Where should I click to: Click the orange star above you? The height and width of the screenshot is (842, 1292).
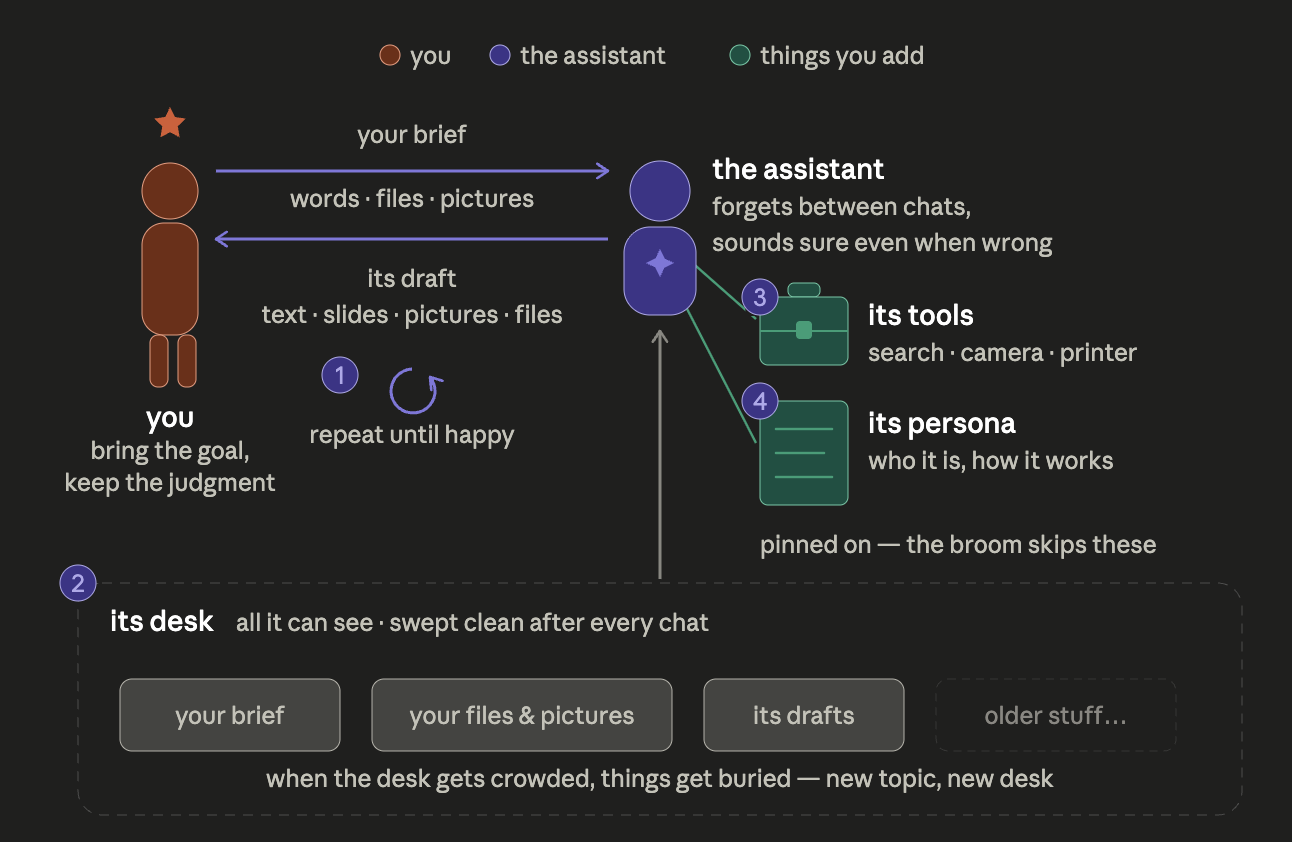click(170, 123)
